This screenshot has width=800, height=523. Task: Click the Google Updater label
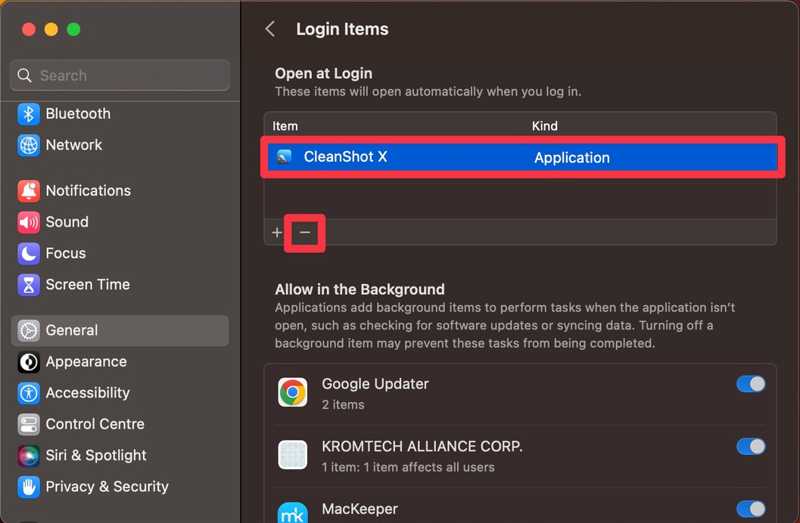(375, 384)
